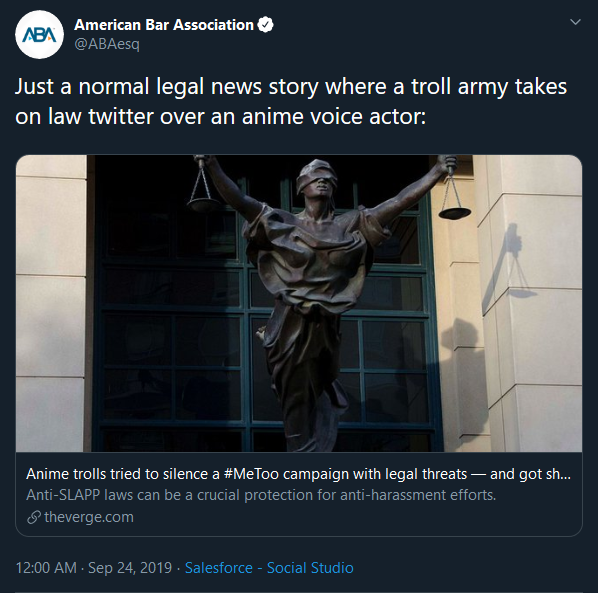Click the left scale held by the statue
This screenshot has height=593, width=598.
point(202,191)
